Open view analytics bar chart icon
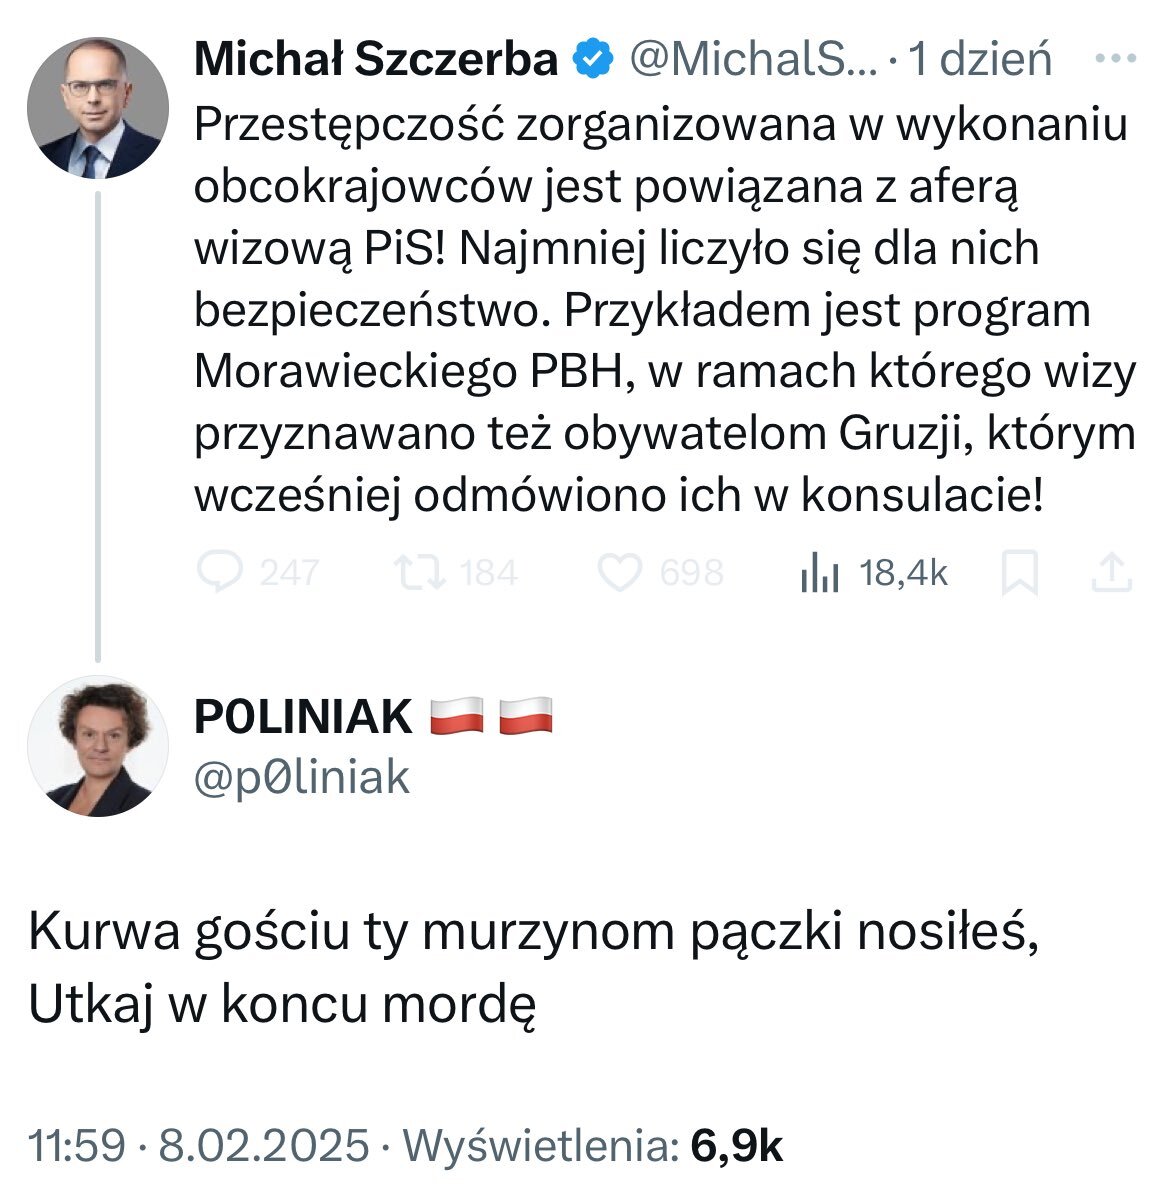This screenshot has width=1170, height=1187. point(818,574)
